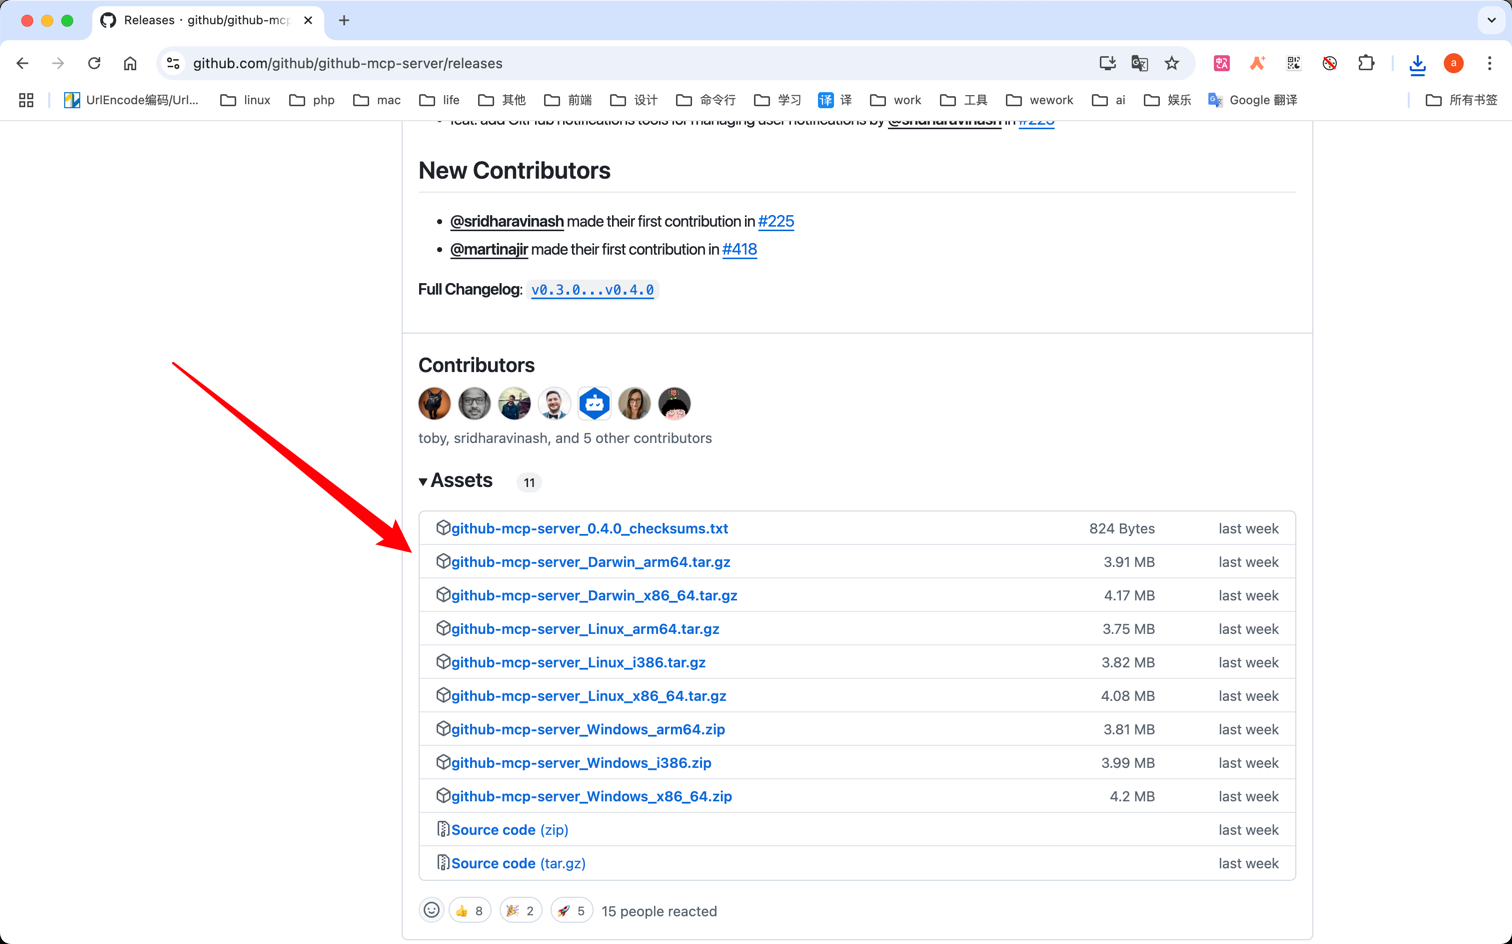
Task: Open the wework bookmarks folder
Action: coord(1040,100)
